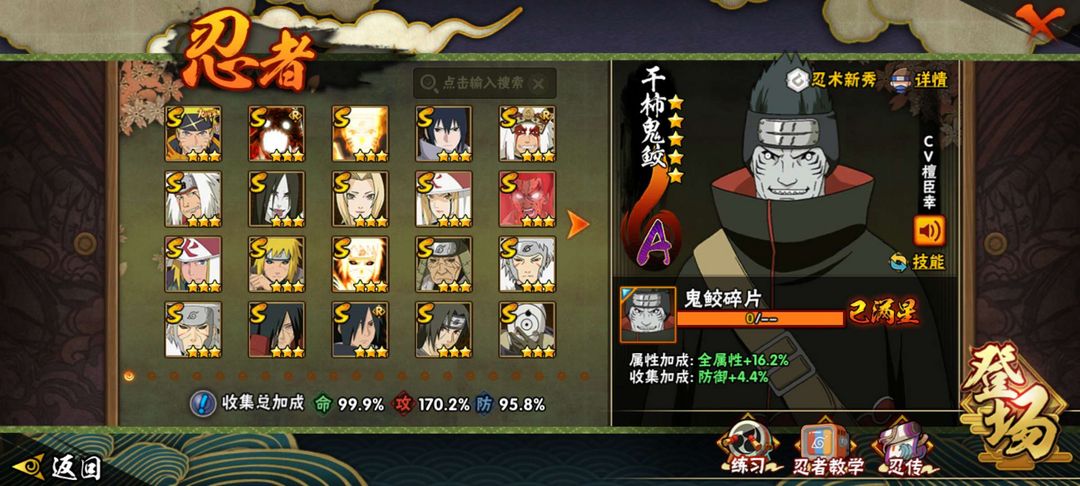The height and width of the screenshot is (486, 1080).
Task: Select the first page indicator dot
Action: (x=129, y=376)
